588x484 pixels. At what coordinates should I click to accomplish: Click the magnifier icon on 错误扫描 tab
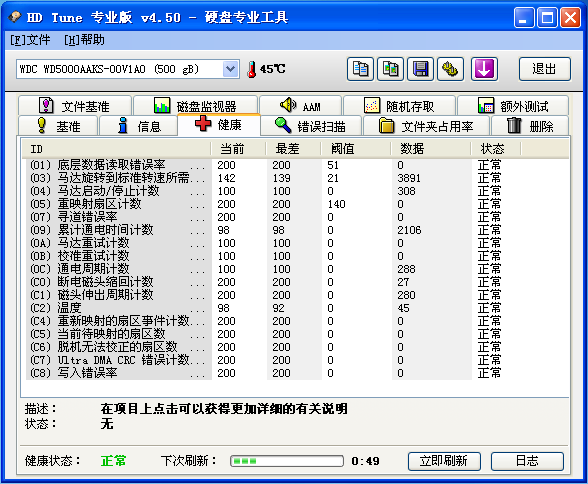(x=283, y=125)
